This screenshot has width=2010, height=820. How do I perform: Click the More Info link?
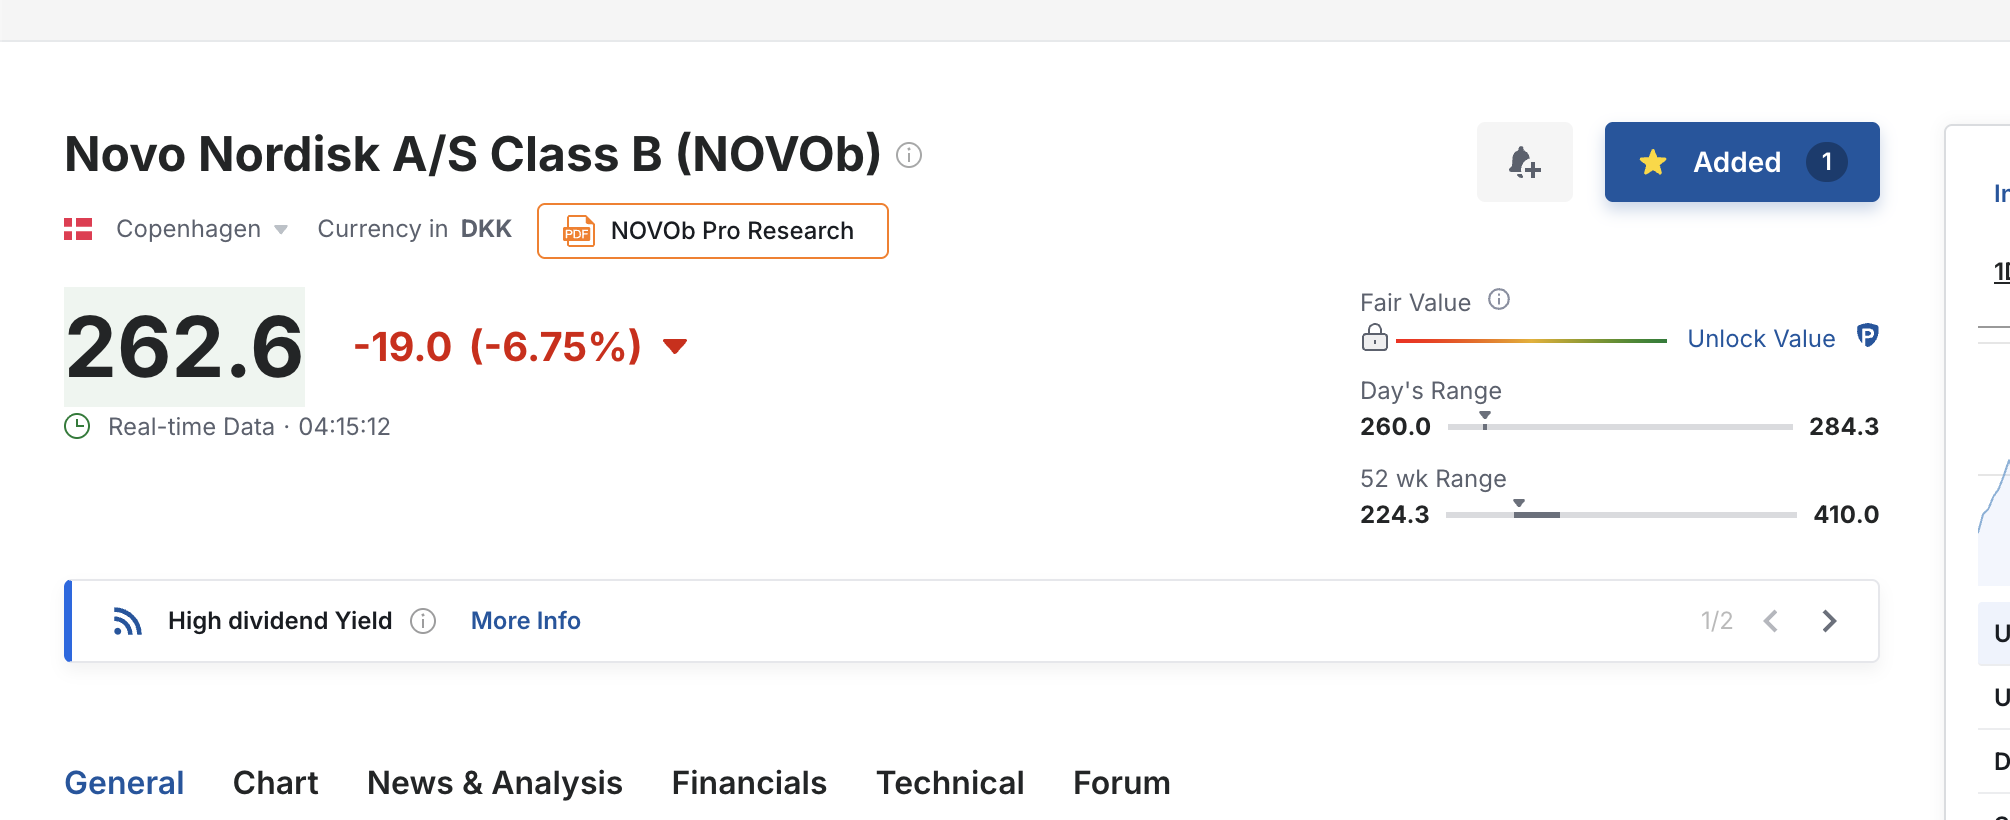(x=526, y=621)
